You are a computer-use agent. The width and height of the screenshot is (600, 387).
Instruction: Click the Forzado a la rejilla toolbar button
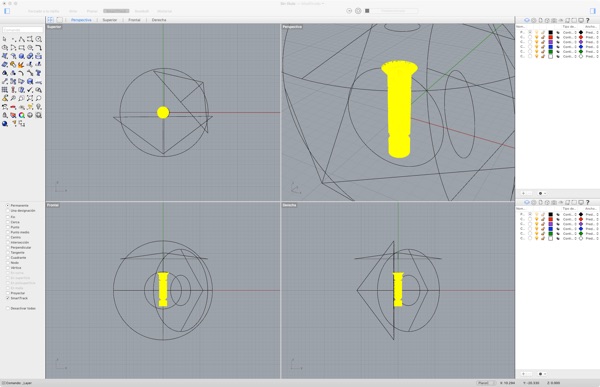pos(44,11)
